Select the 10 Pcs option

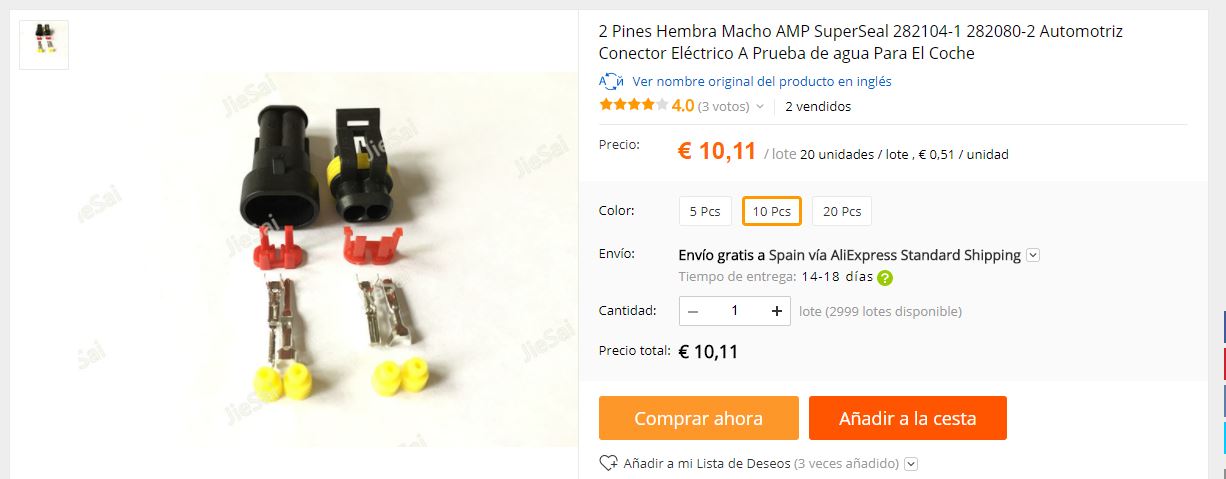pos(771,211)
